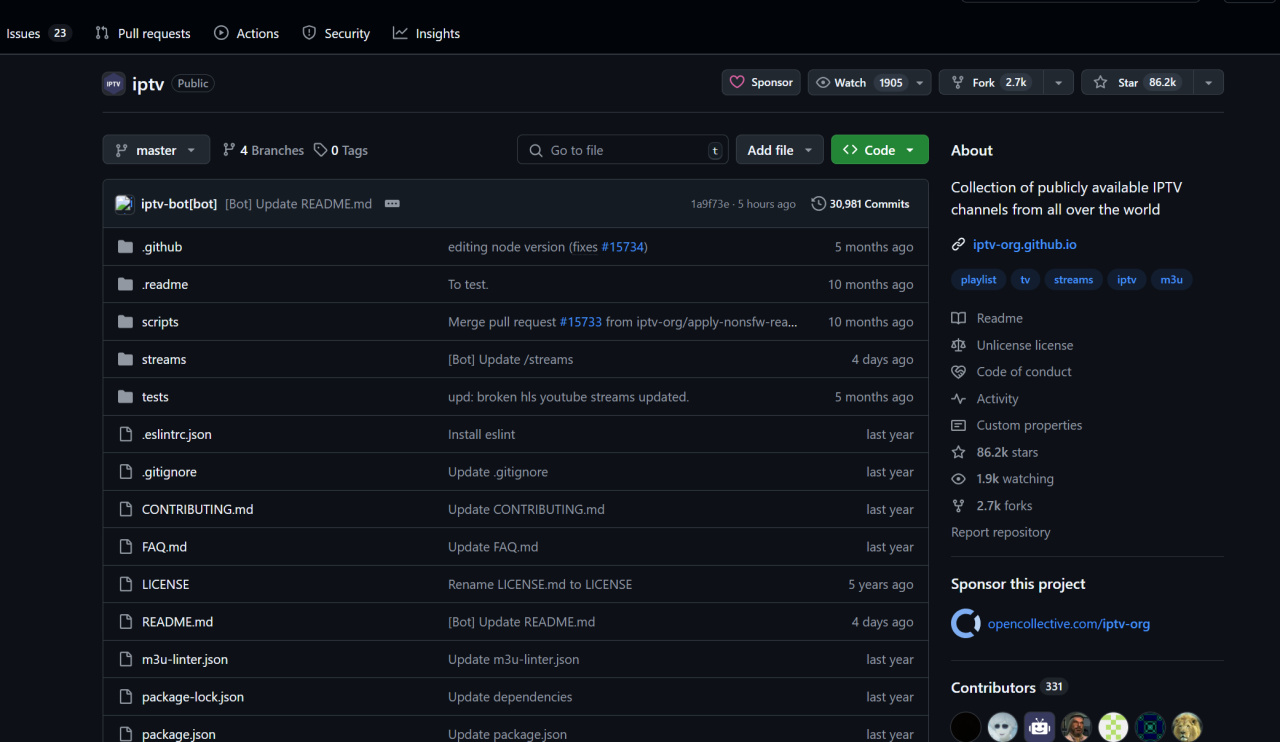This screenshot has height=742, width=1280.
Task: Click the Report repository link
Action: [x=1001, y=533]
